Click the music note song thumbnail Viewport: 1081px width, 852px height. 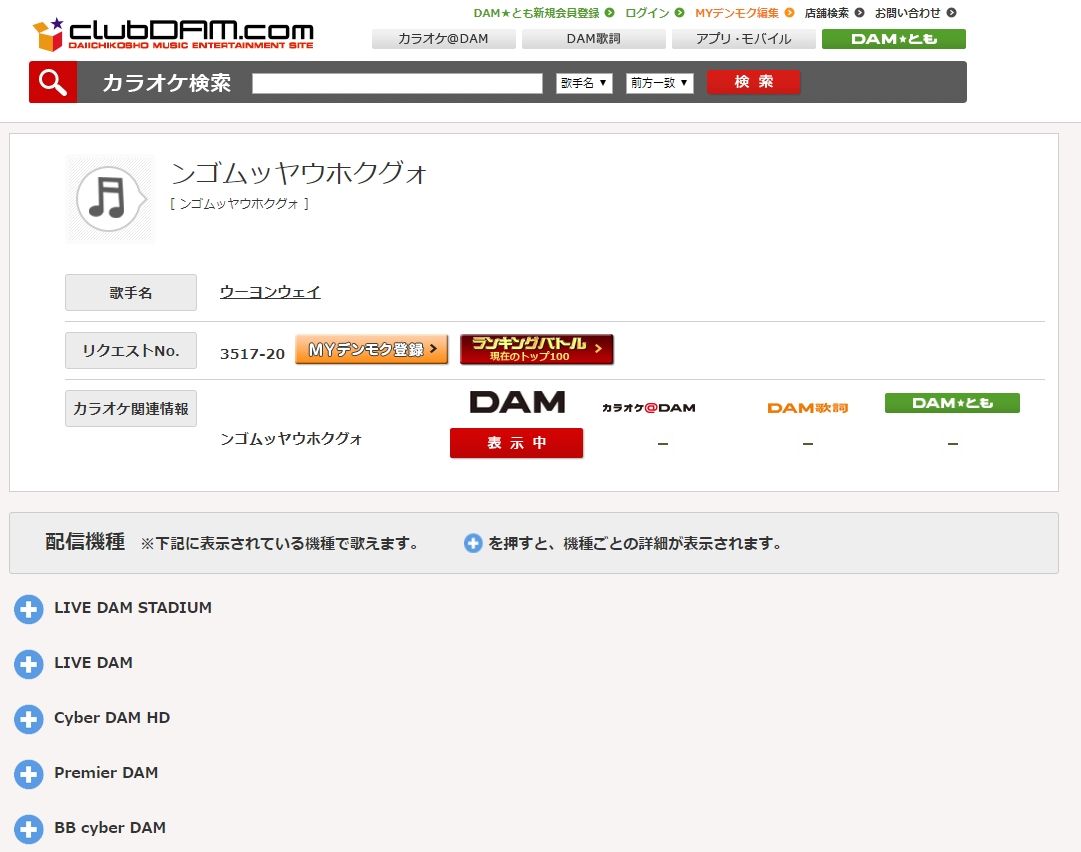(110, 199)
